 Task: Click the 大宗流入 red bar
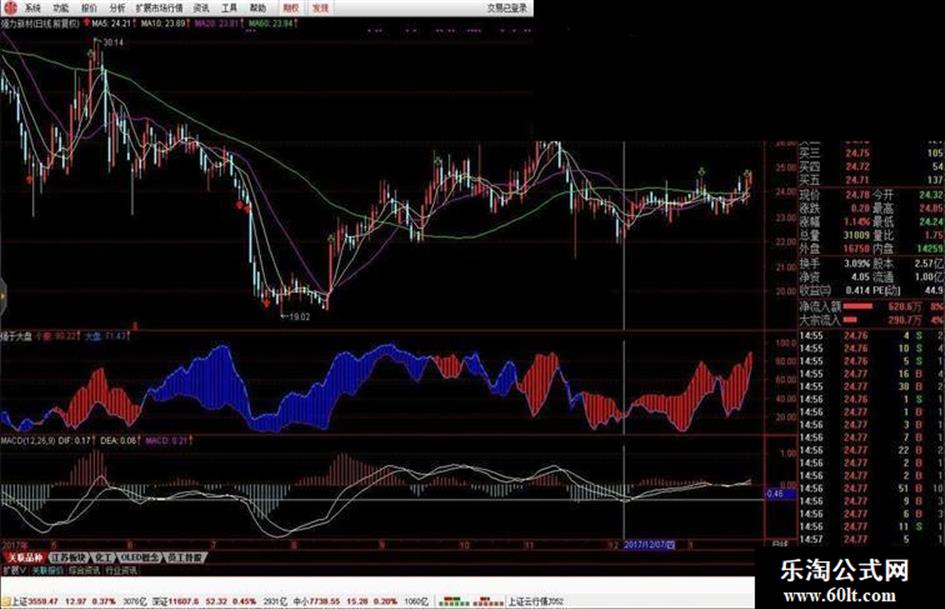pos(850,320)
